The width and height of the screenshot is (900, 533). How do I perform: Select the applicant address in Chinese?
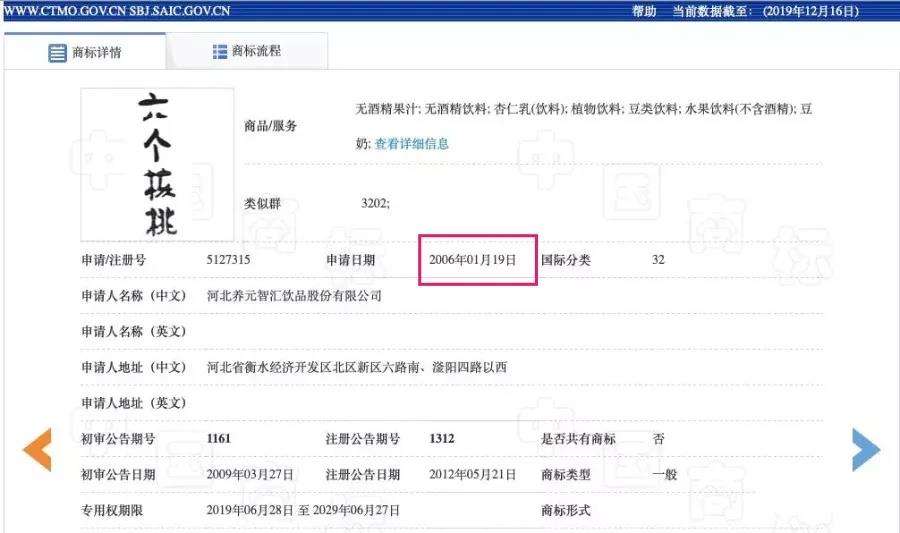tap(356, 367)
